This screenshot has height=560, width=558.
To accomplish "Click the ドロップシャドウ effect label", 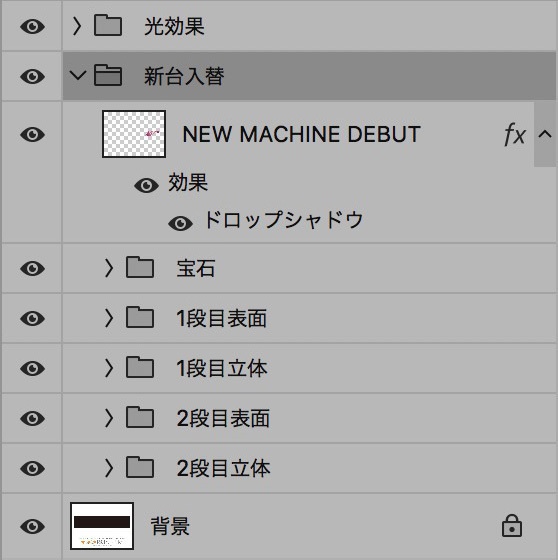I will [283, 220].
